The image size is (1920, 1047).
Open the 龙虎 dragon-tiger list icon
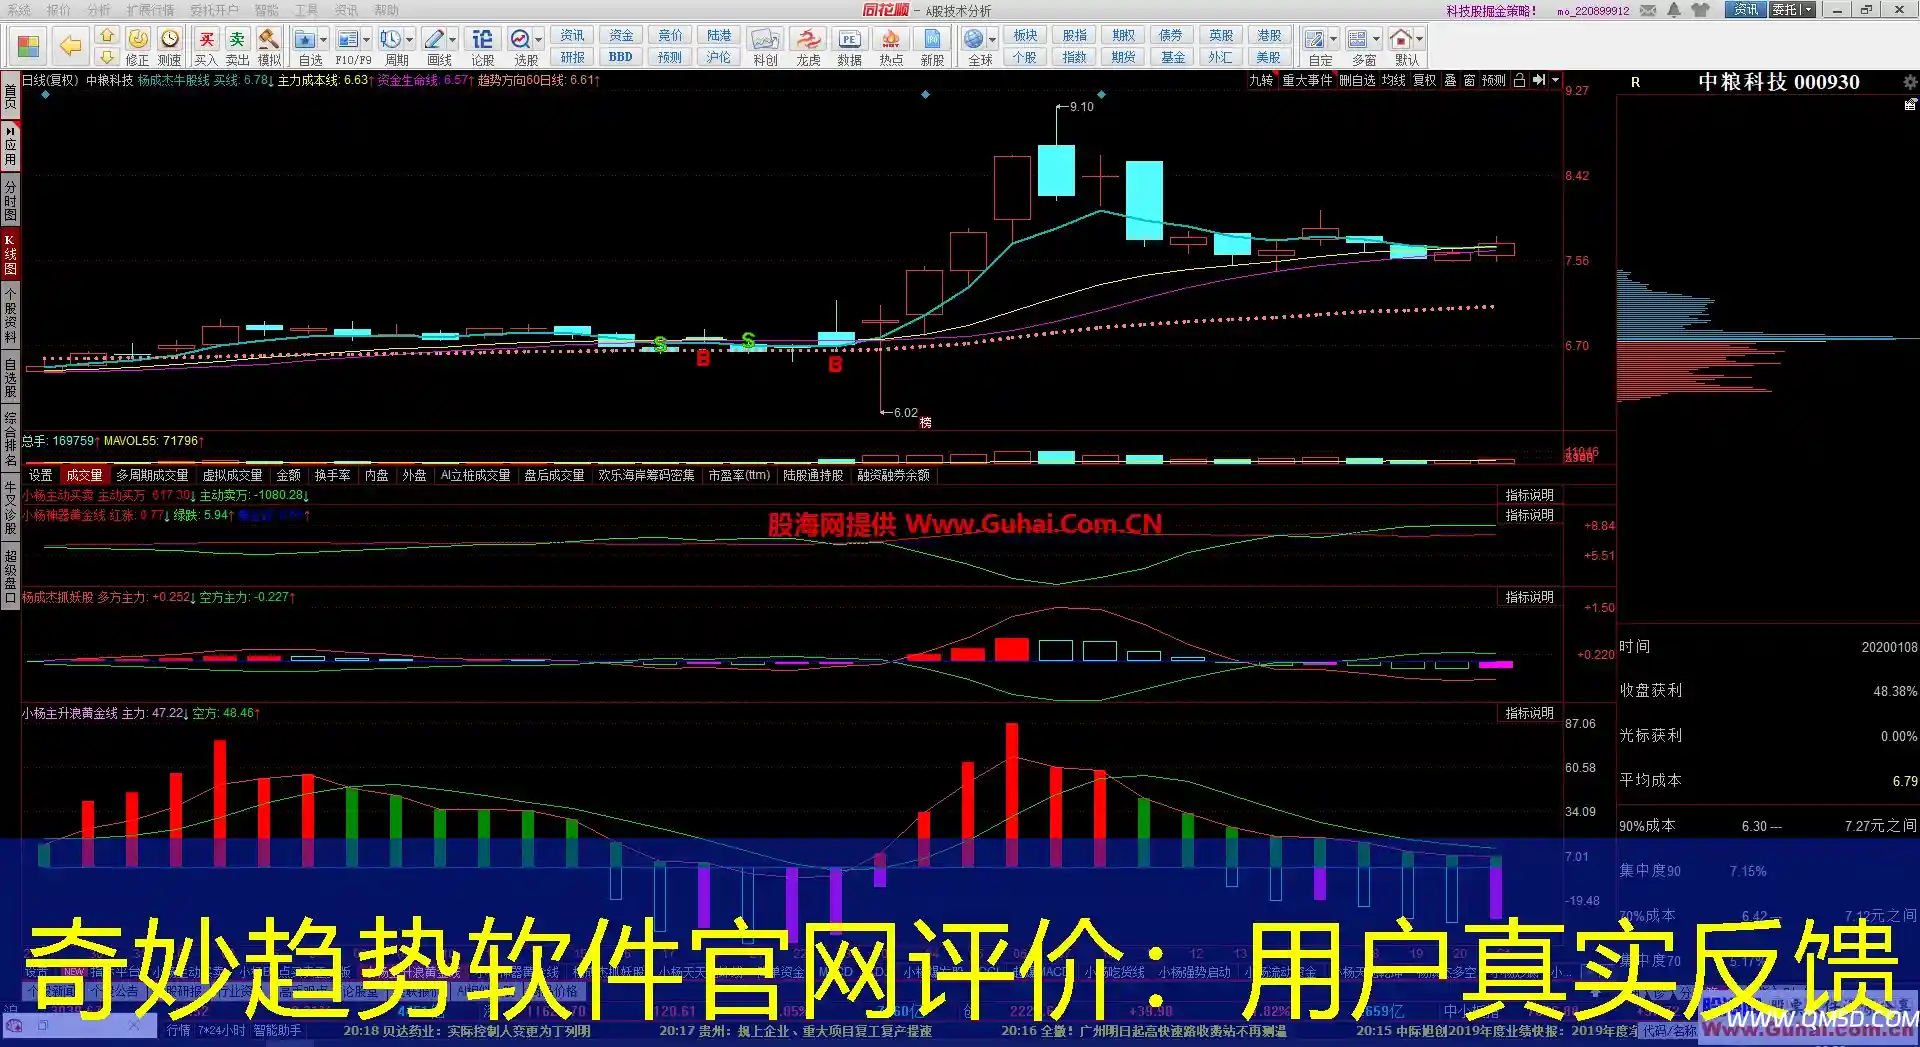[x=808, y=47]
